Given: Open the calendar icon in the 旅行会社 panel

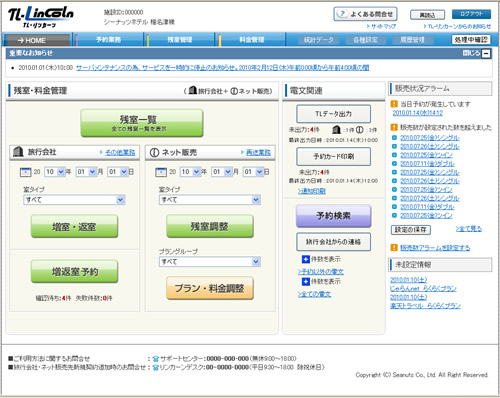Looking at the screenshot, I should 26,172.
